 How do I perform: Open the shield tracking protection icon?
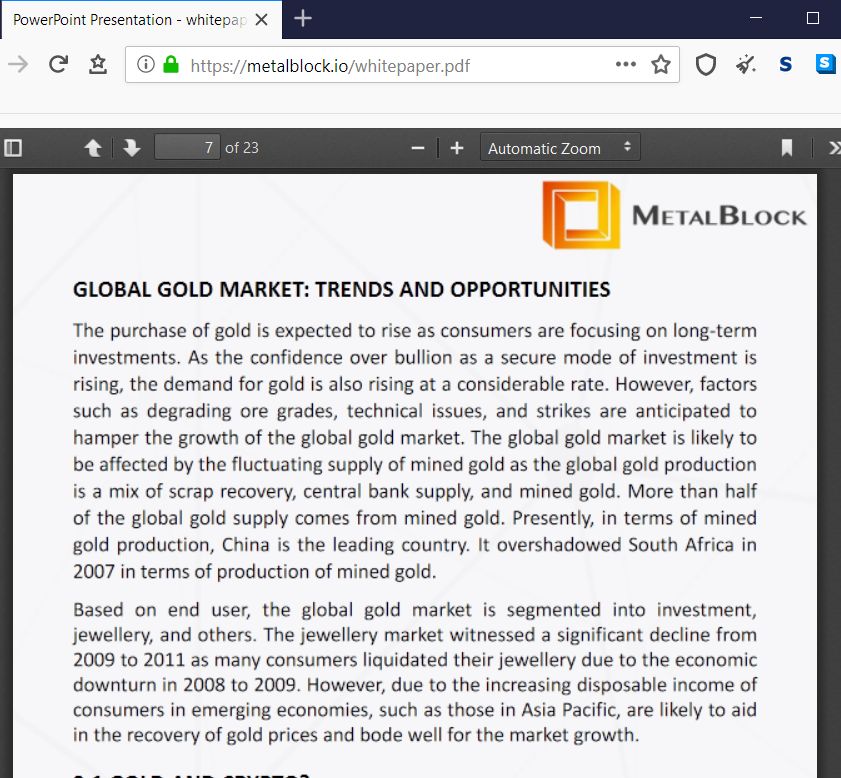(x=706, y=65)
